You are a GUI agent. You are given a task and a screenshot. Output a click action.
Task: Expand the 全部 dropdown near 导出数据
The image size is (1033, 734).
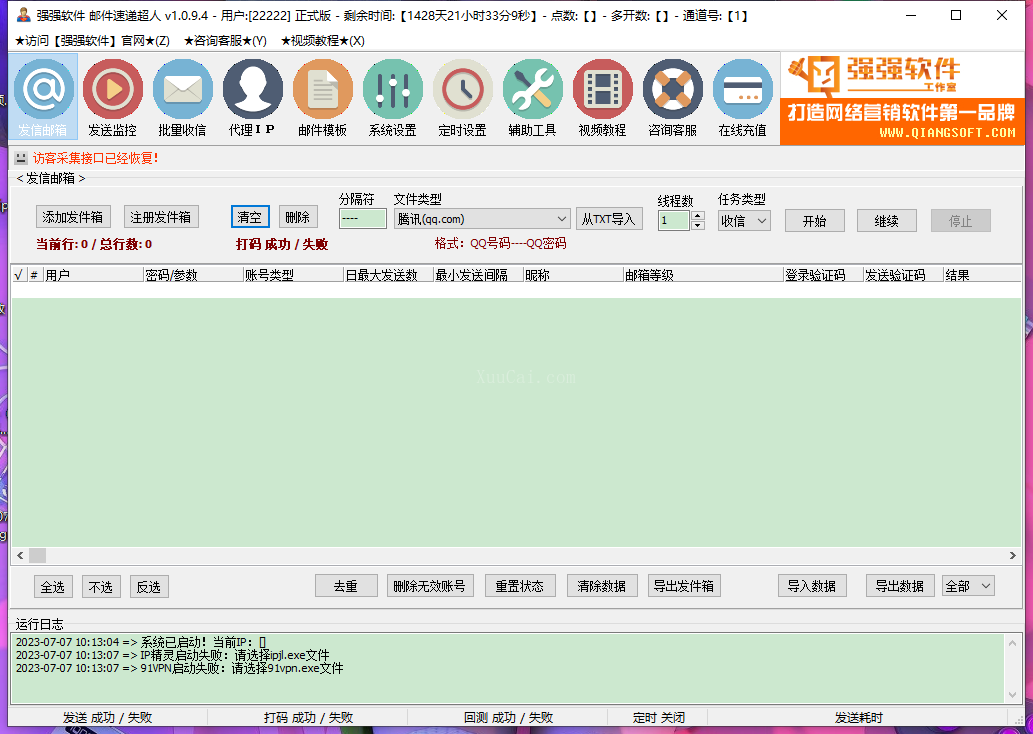[x=985, y=586]
